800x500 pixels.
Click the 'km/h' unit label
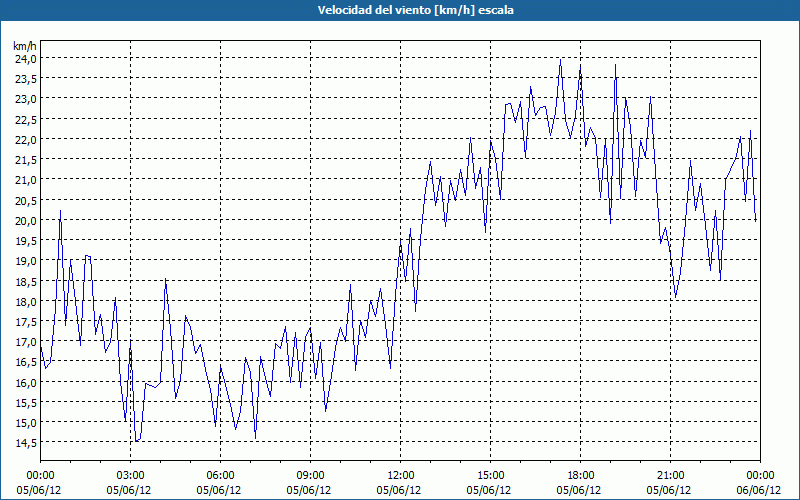click(25, 46)
